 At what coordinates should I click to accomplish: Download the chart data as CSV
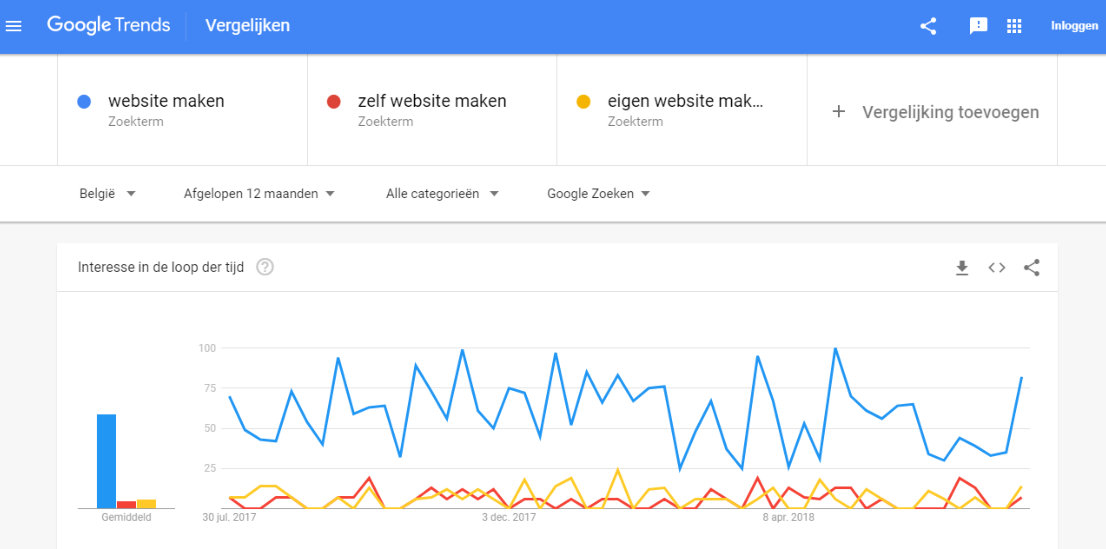coord(962,267)
